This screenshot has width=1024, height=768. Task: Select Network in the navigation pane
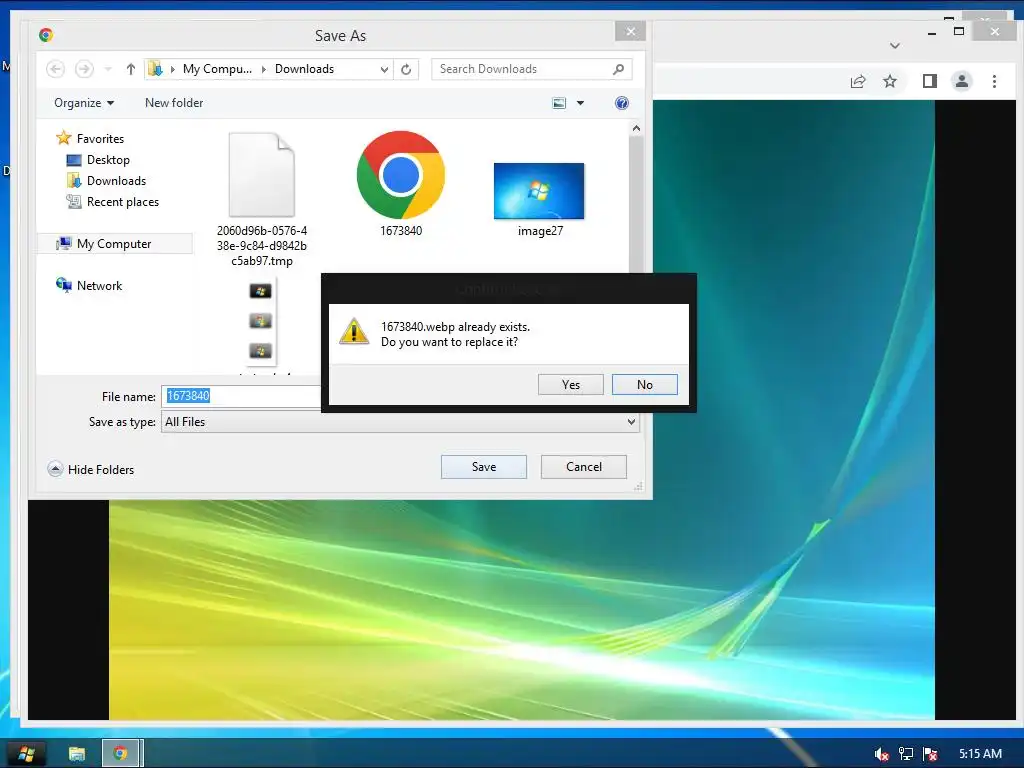[89, 285]
